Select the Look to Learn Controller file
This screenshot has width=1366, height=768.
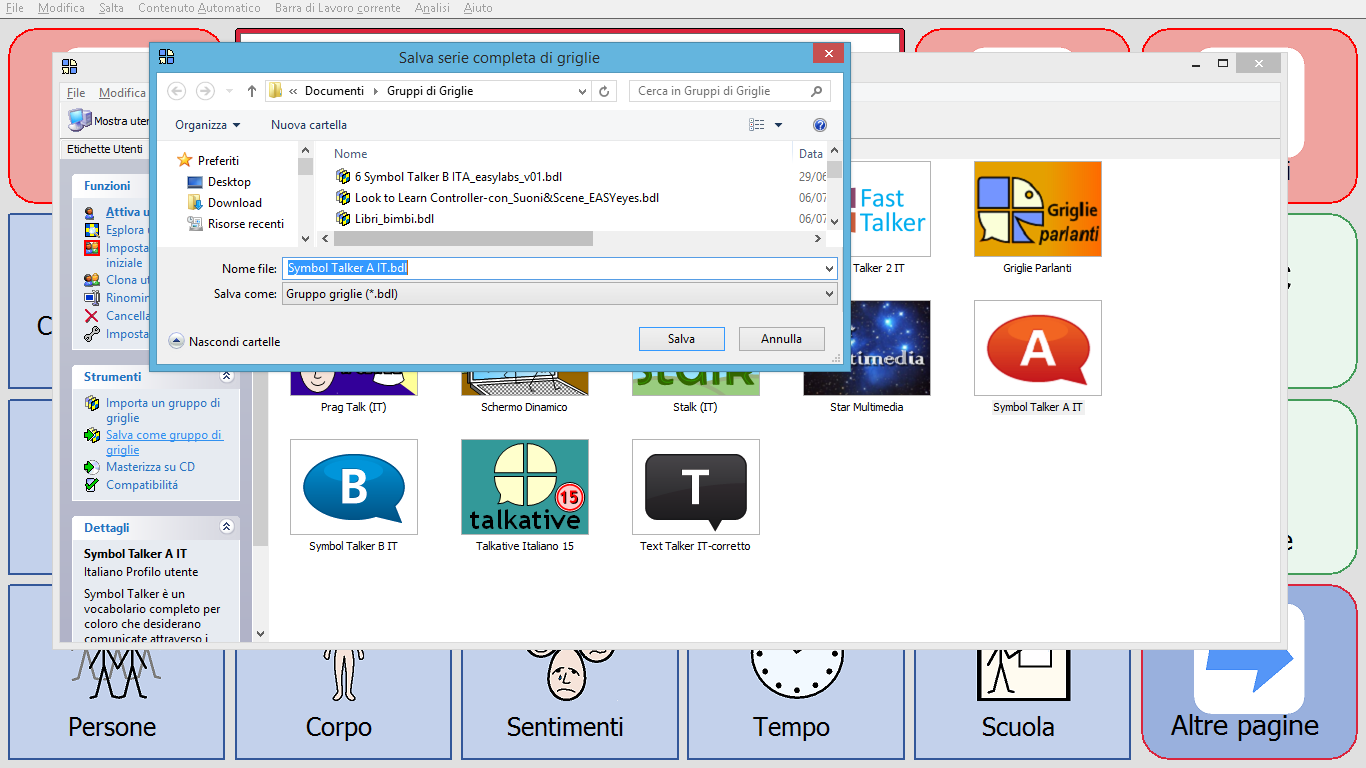(x=498, y=198)
